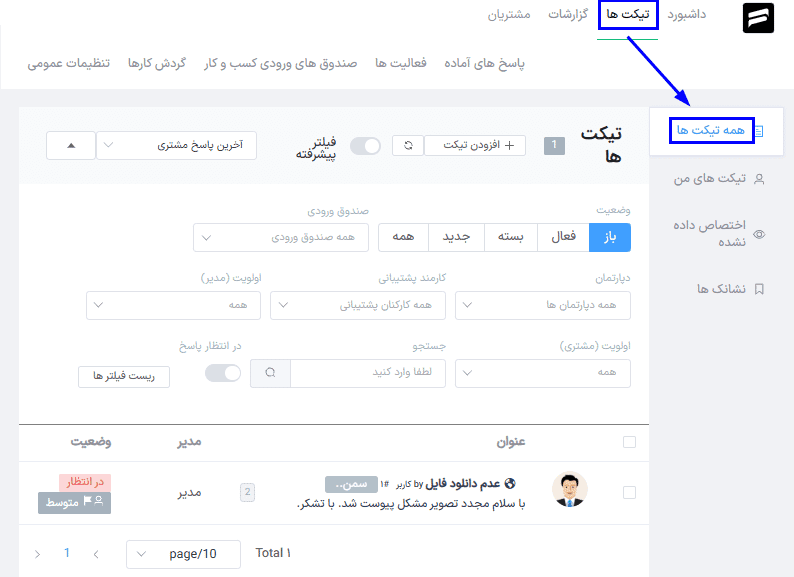The height and width of the screenshot is (577, 794).
Task: Select the بسته status filter
Action: 510,237
